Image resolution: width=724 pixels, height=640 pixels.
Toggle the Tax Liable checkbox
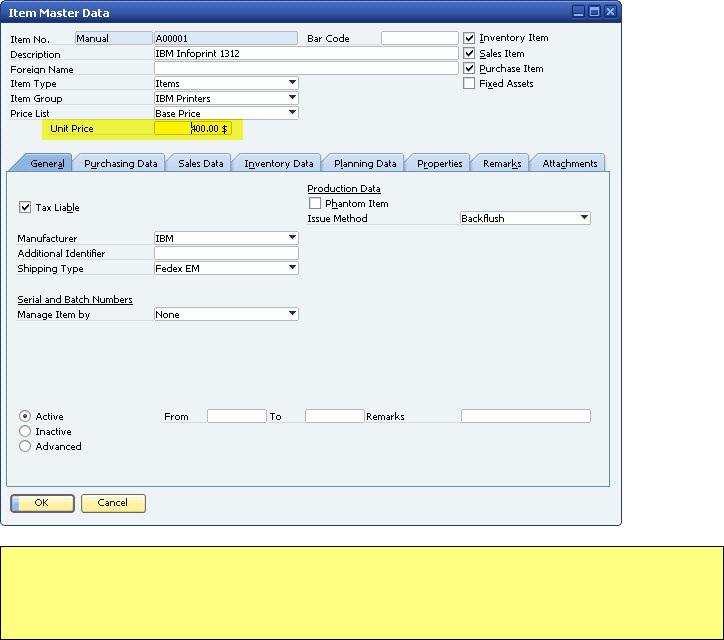click(25, 207)
